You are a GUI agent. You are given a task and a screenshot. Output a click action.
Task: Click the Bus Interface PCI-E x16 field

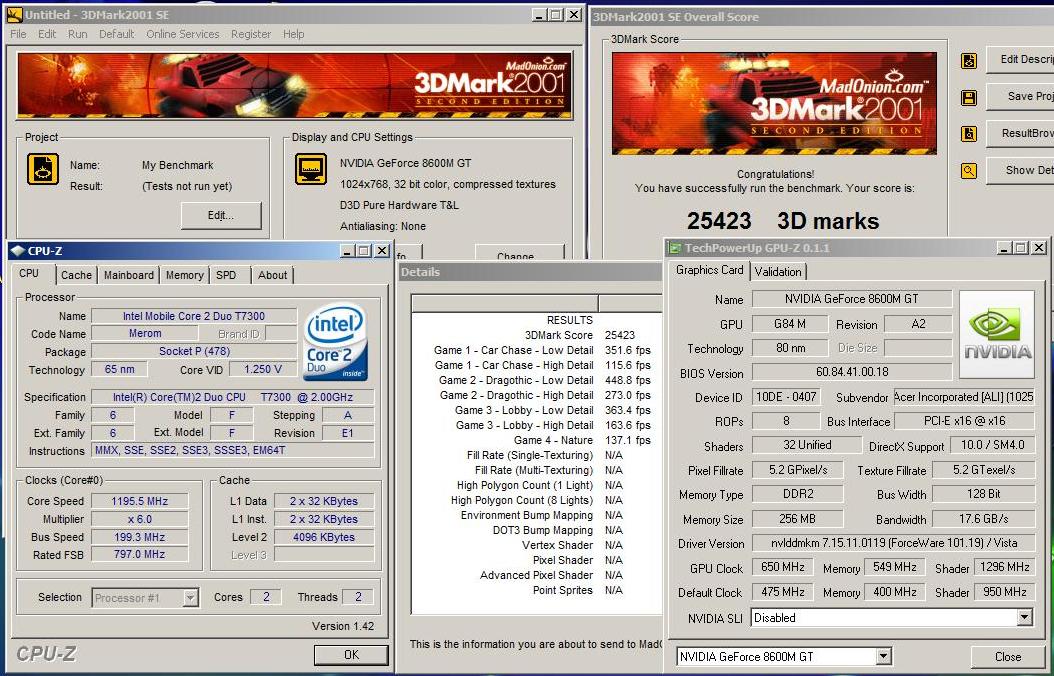pyautogui.click(x=964, y=421)
